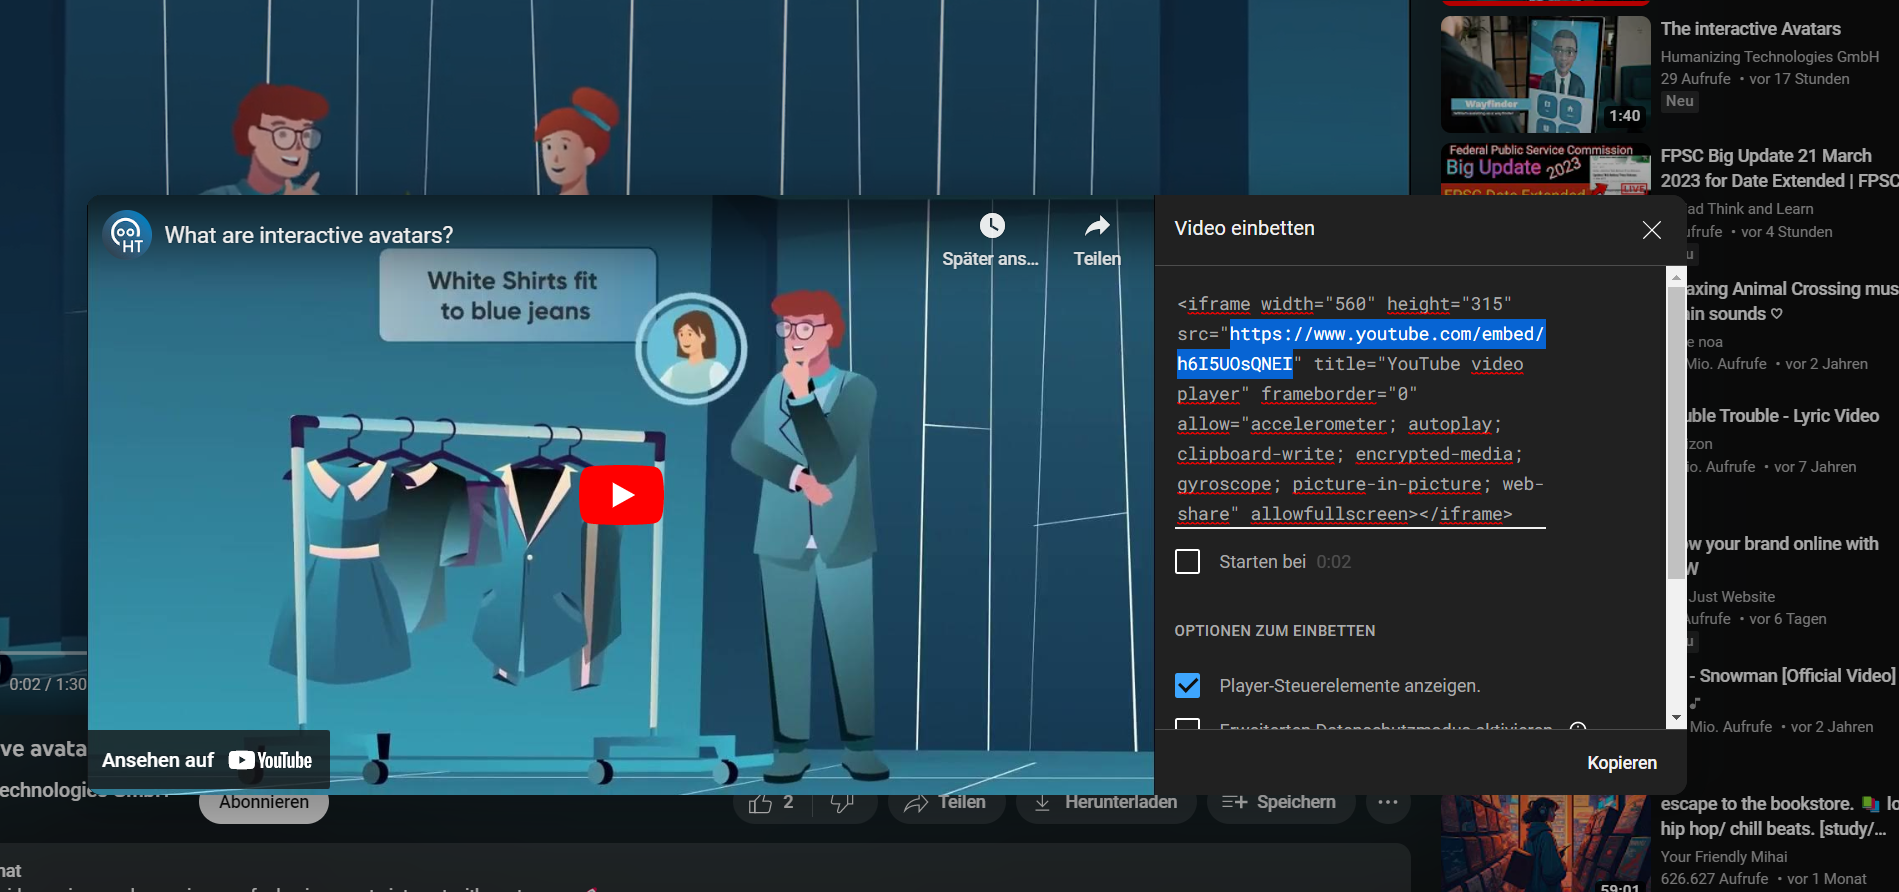
Task: Open 'escape to the bookstore' video title
Action: click(x=1779, y=816)
